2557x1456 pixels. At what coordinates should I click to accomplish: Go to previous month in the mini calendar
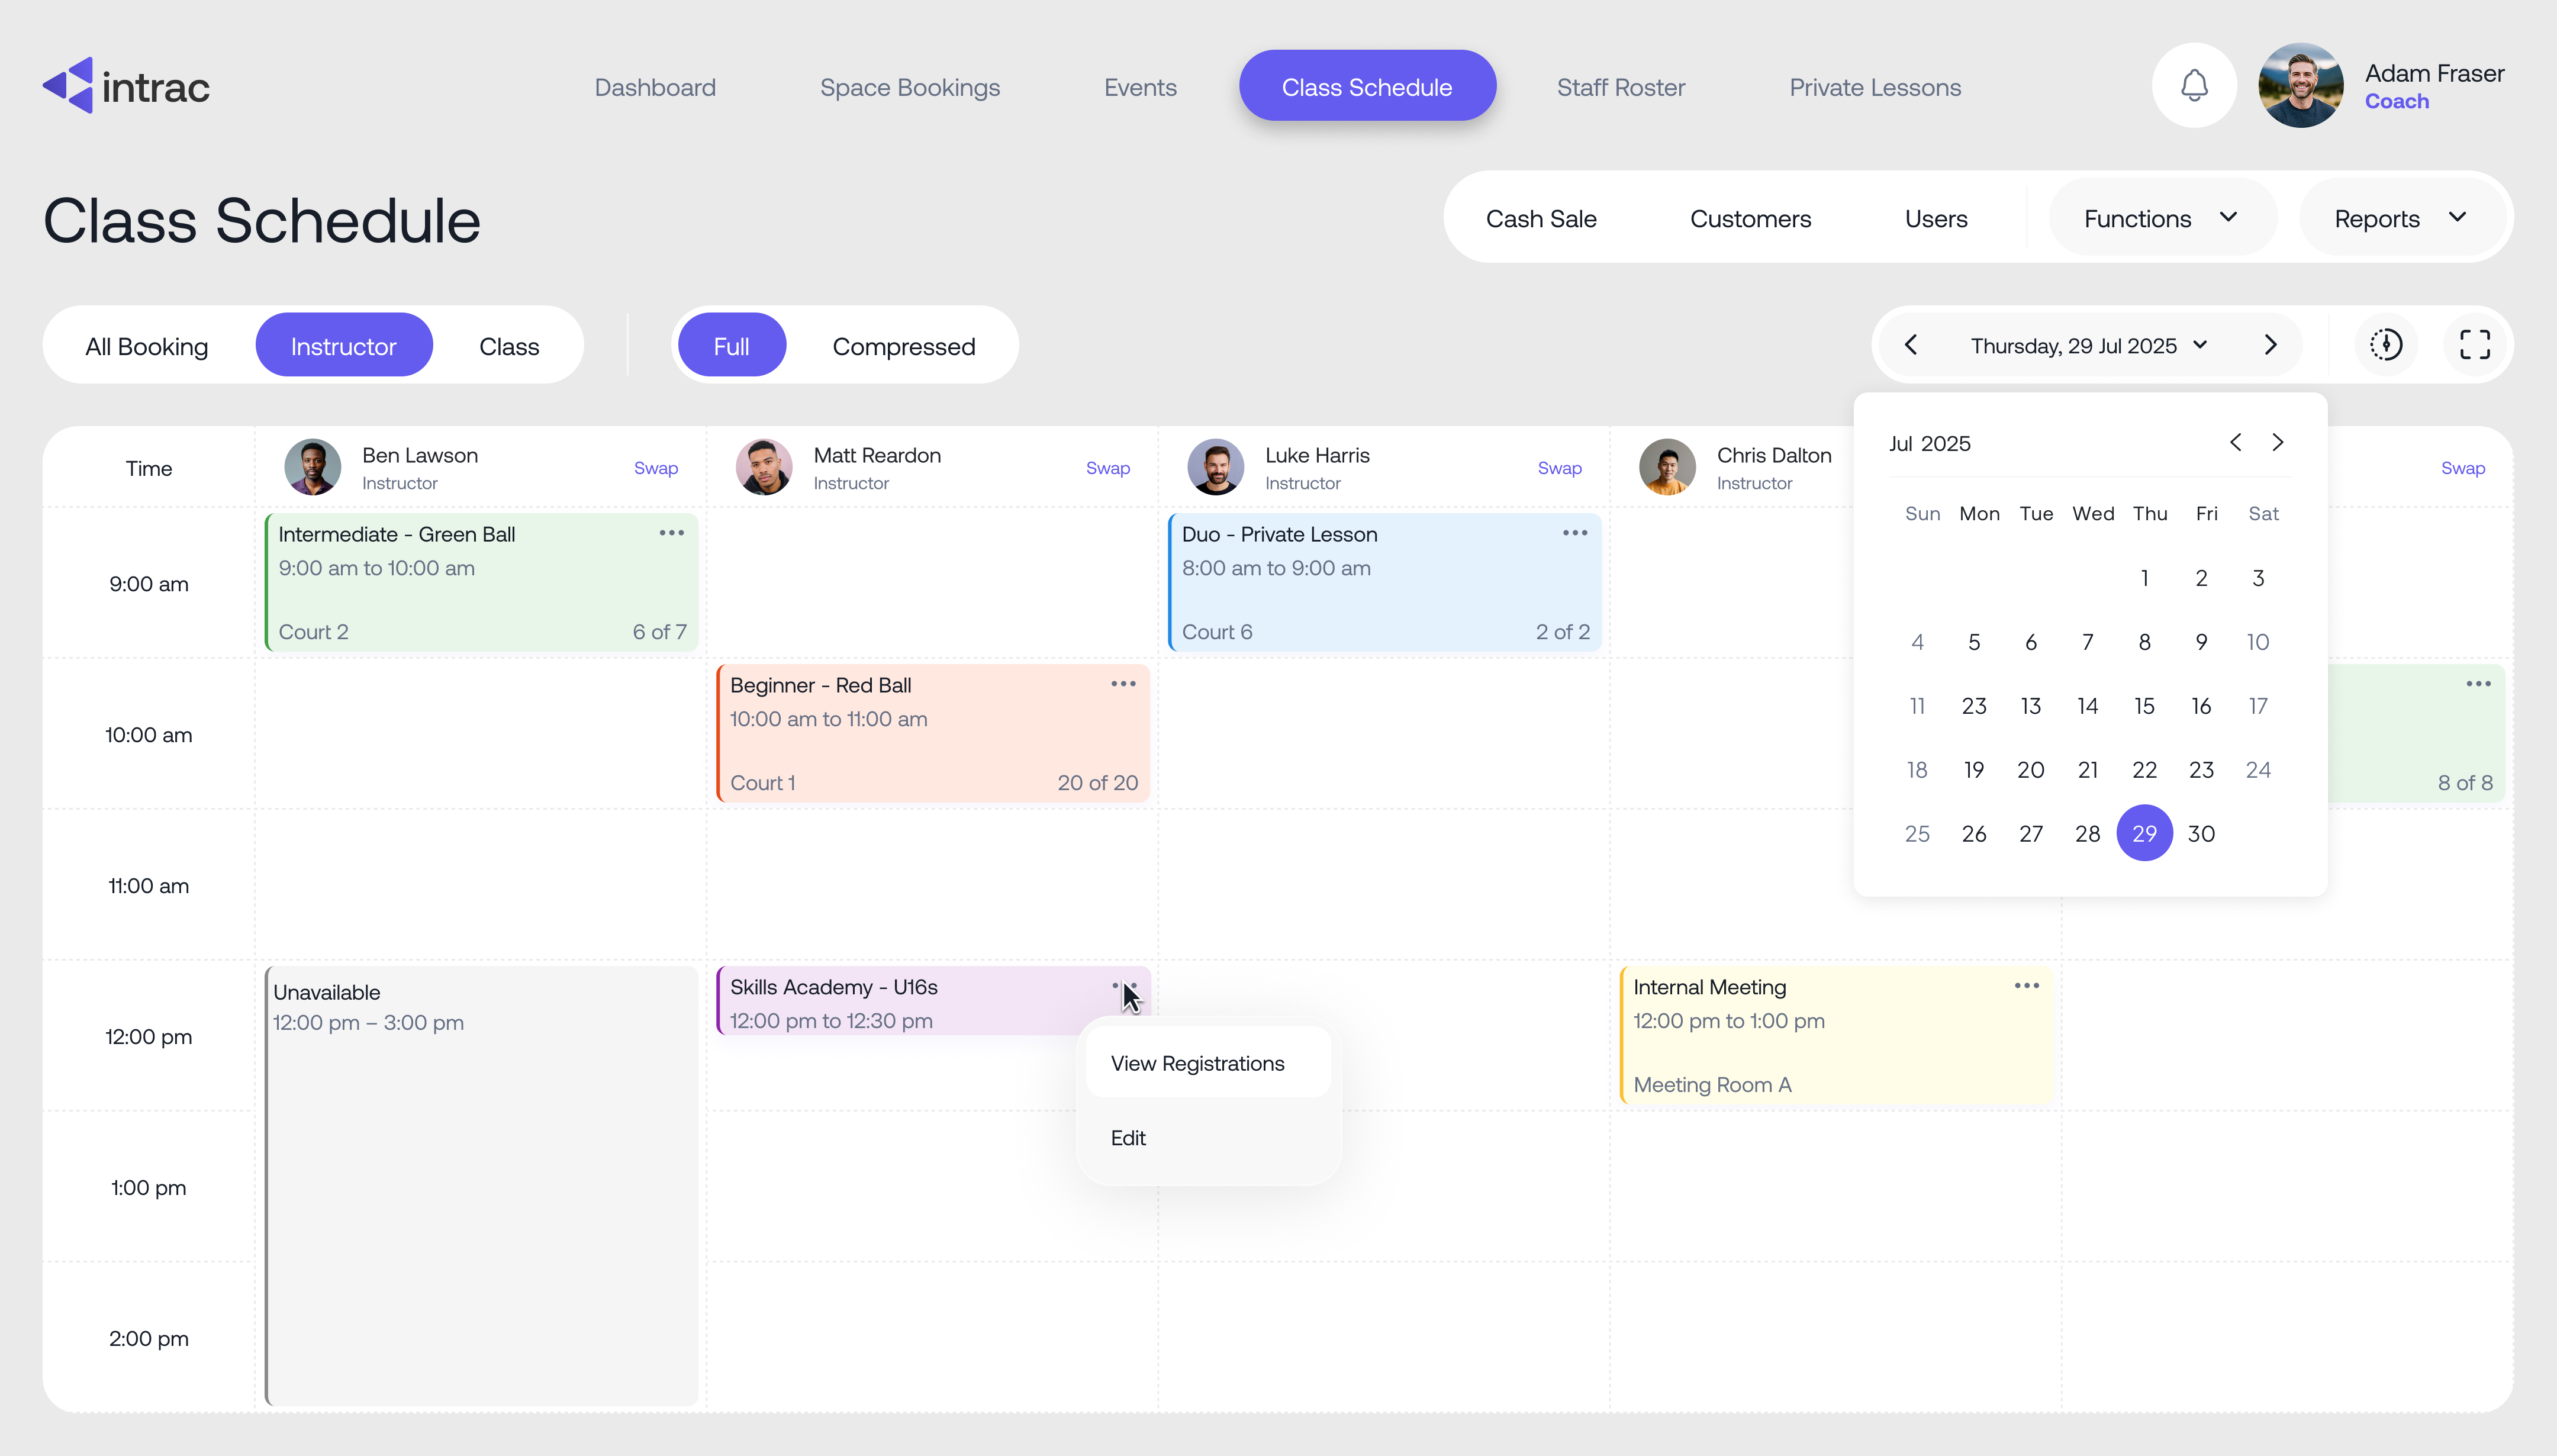coord(2235,441)
